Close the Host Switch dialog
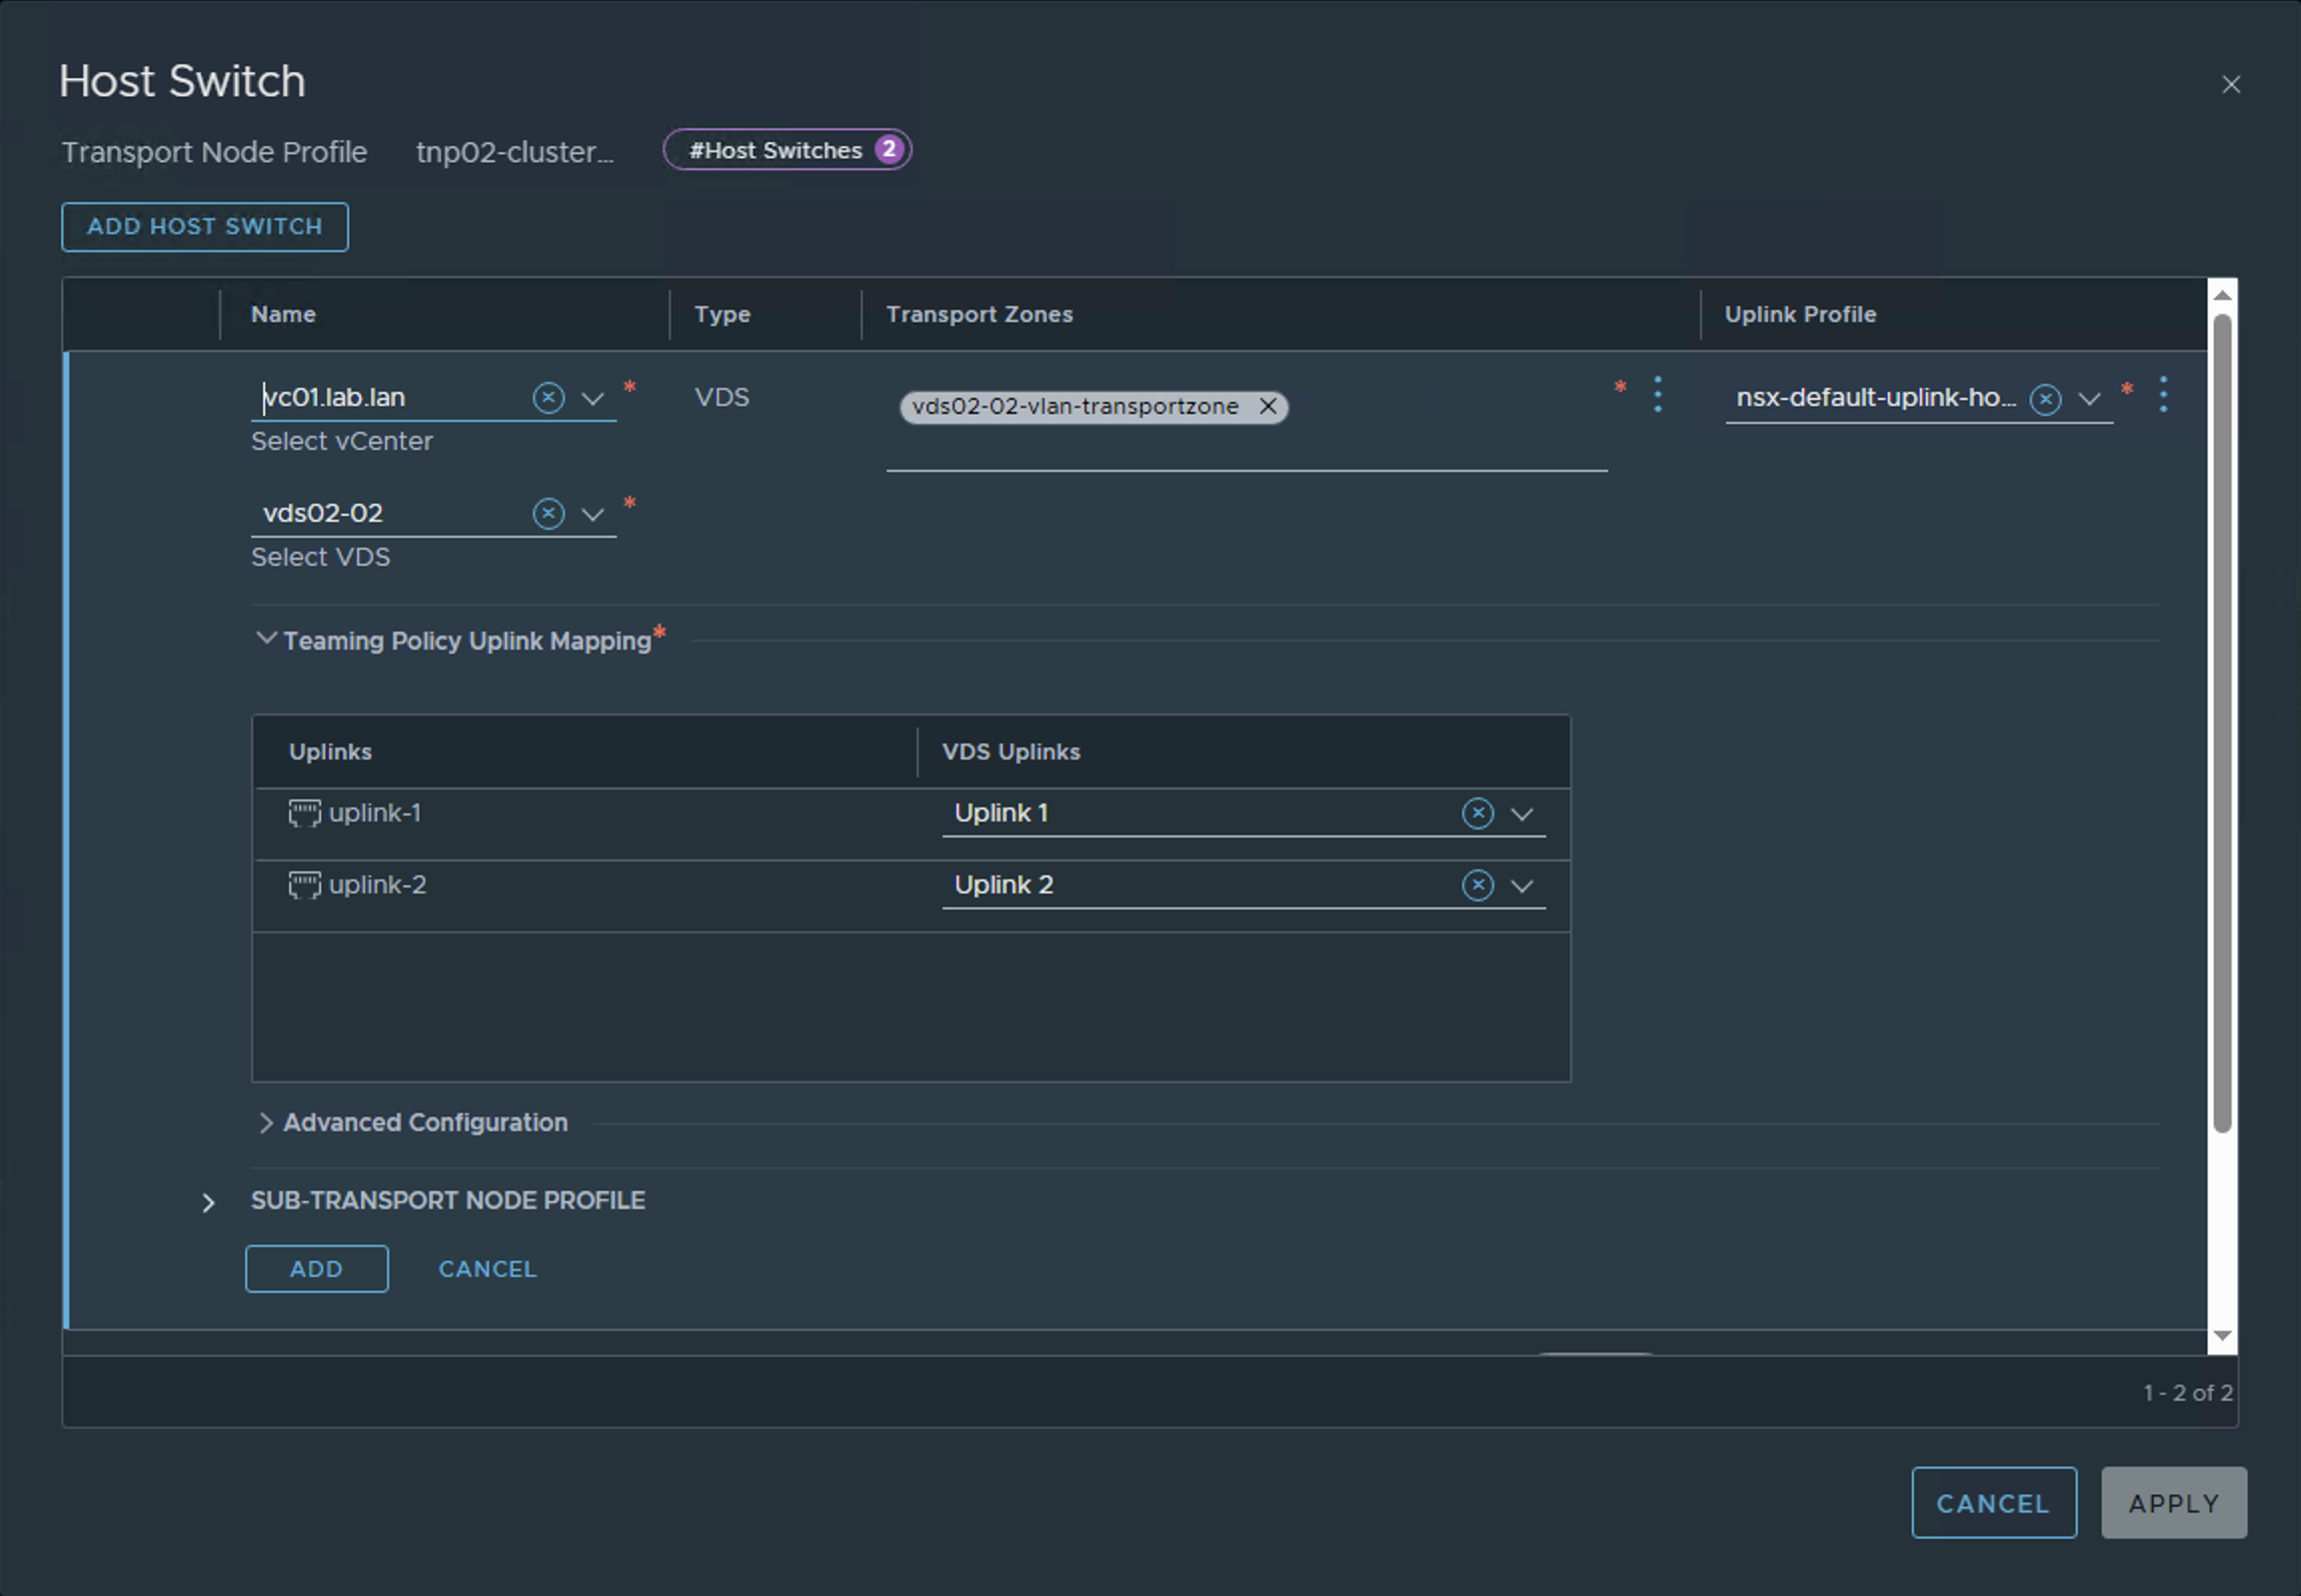The height and width of the screenshot is (1596, 2301). [2231, 84]
